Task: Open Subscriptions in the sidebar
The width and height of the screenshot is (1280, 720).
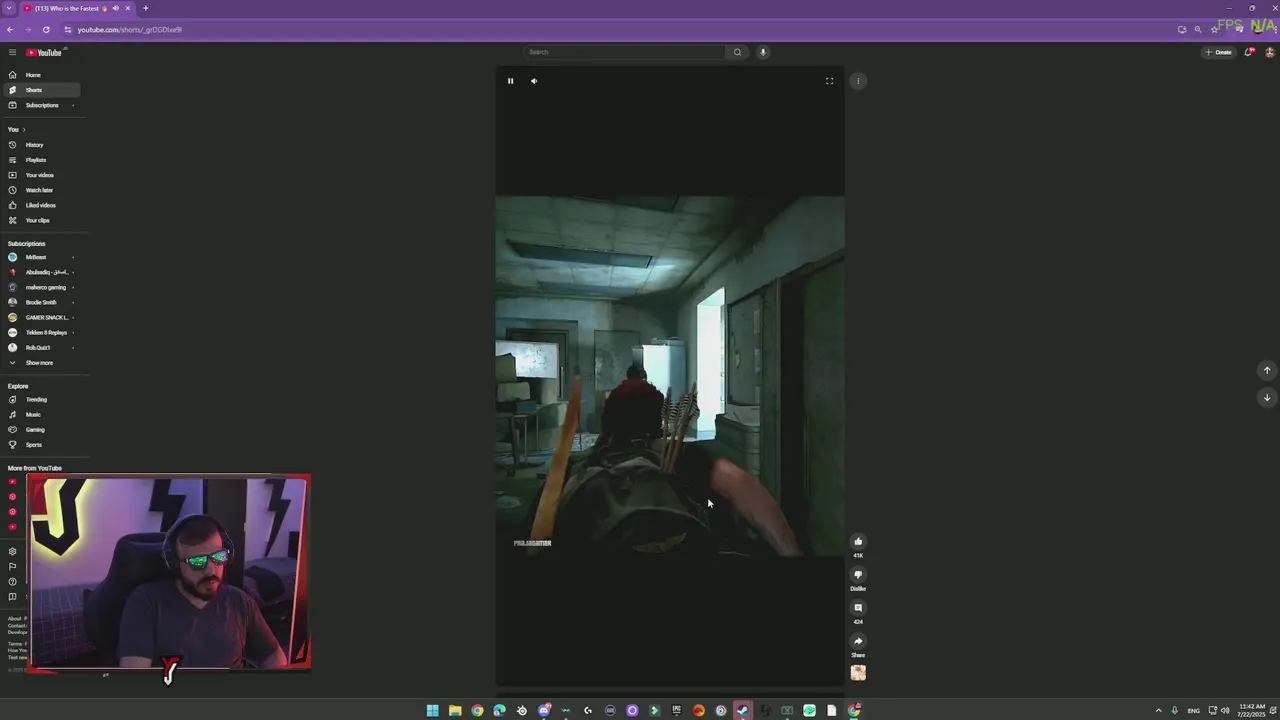Action: pos(40,105)
